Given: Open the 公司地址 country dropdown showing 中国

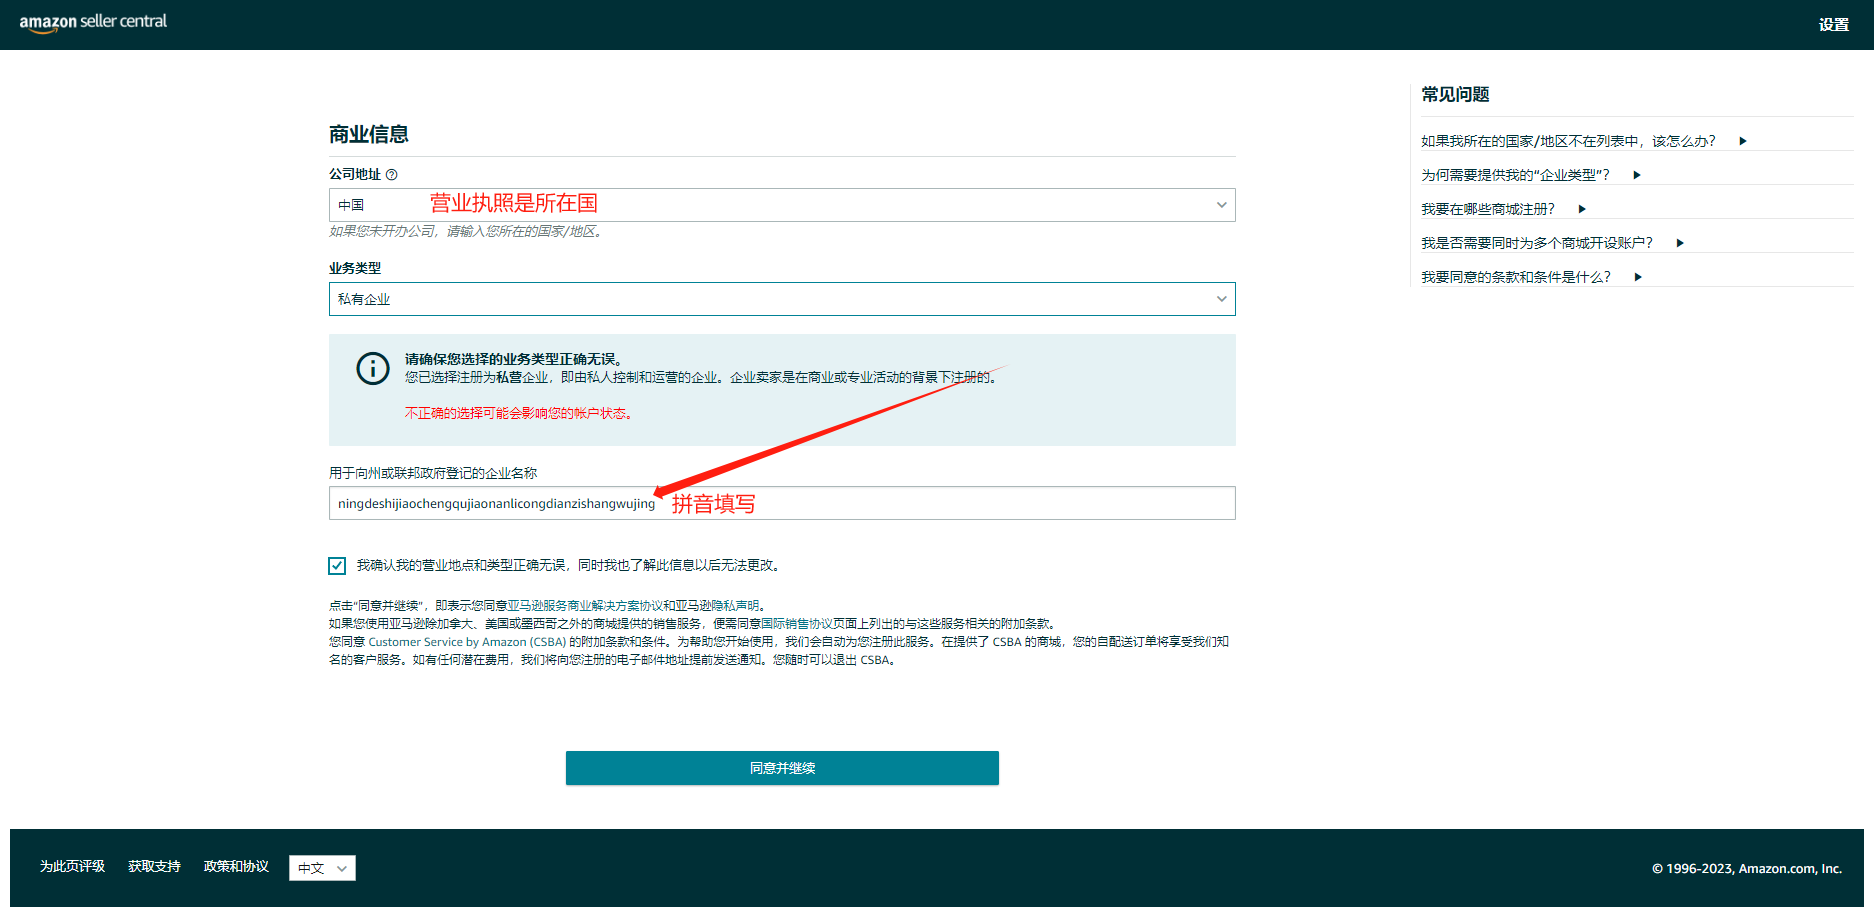Looking at the screenshot, I should pos(782,205).
